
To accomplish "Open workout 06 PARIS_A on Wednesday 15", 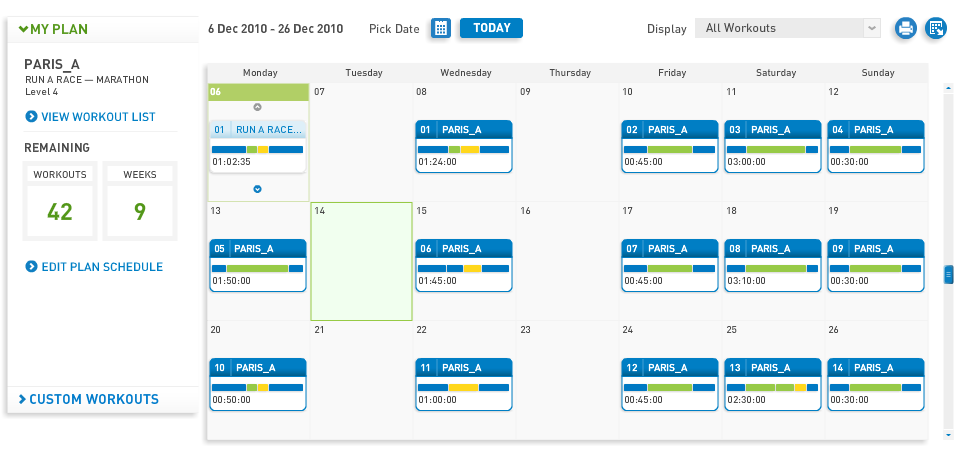I will 464,265.
